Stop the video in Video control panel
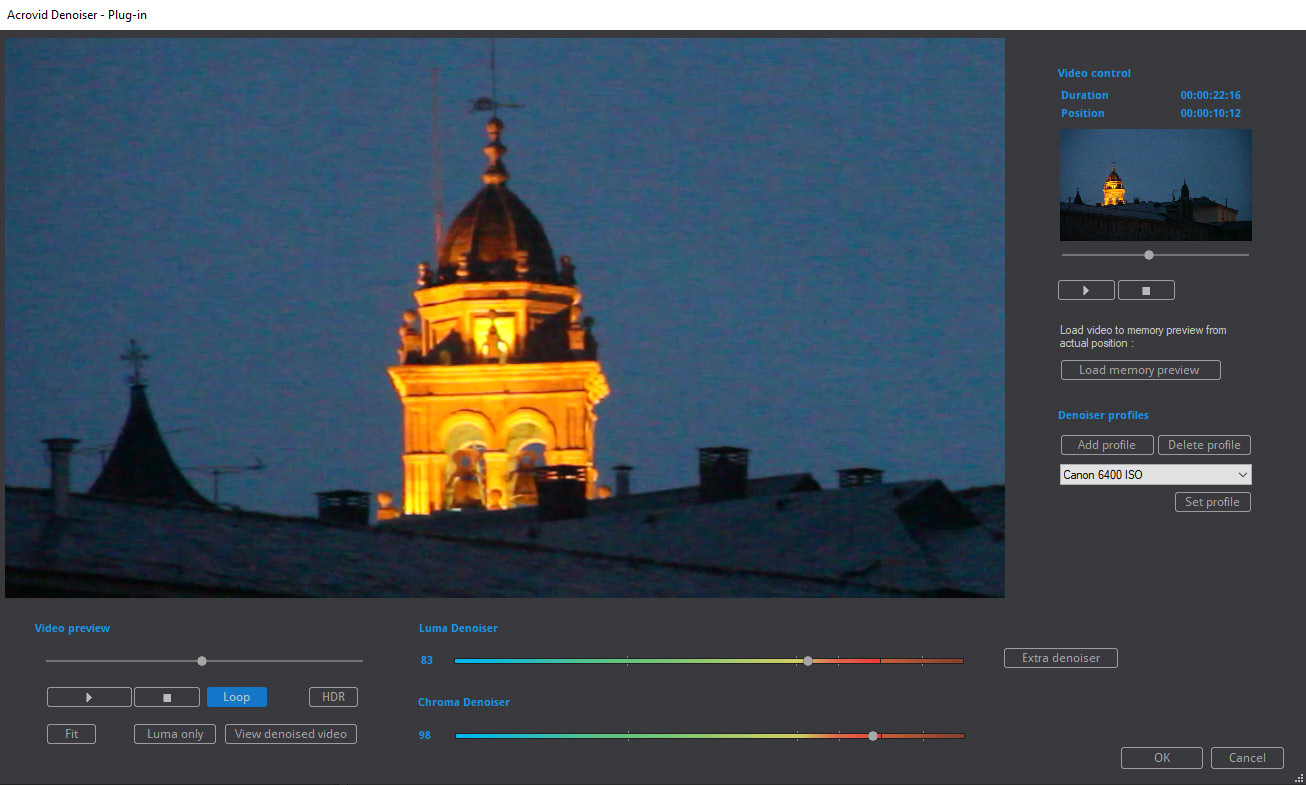The height and width of the screenshot is (785, 1306). point(1146,290)
